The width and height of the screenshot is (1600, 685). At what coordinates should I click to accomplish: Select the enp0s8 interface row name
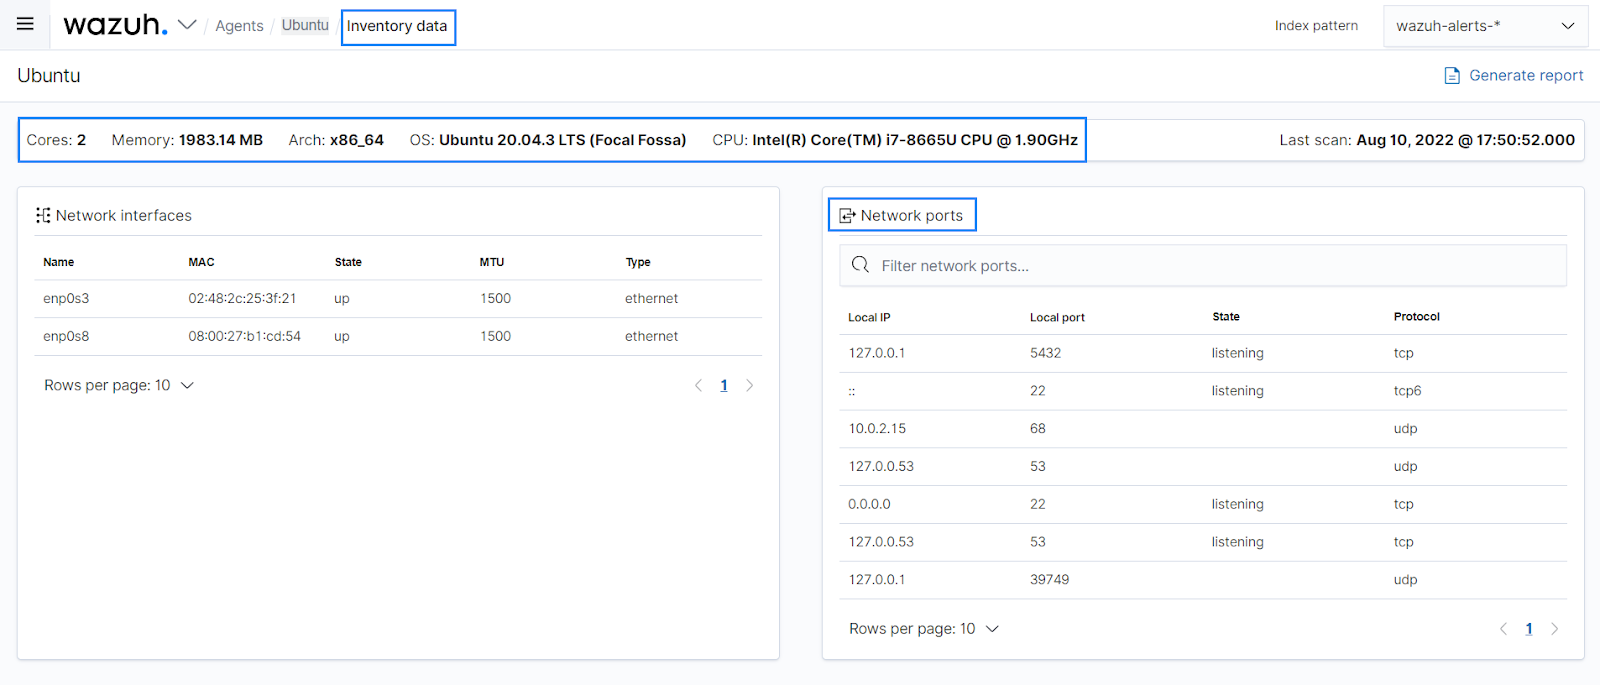coord(66,336)
